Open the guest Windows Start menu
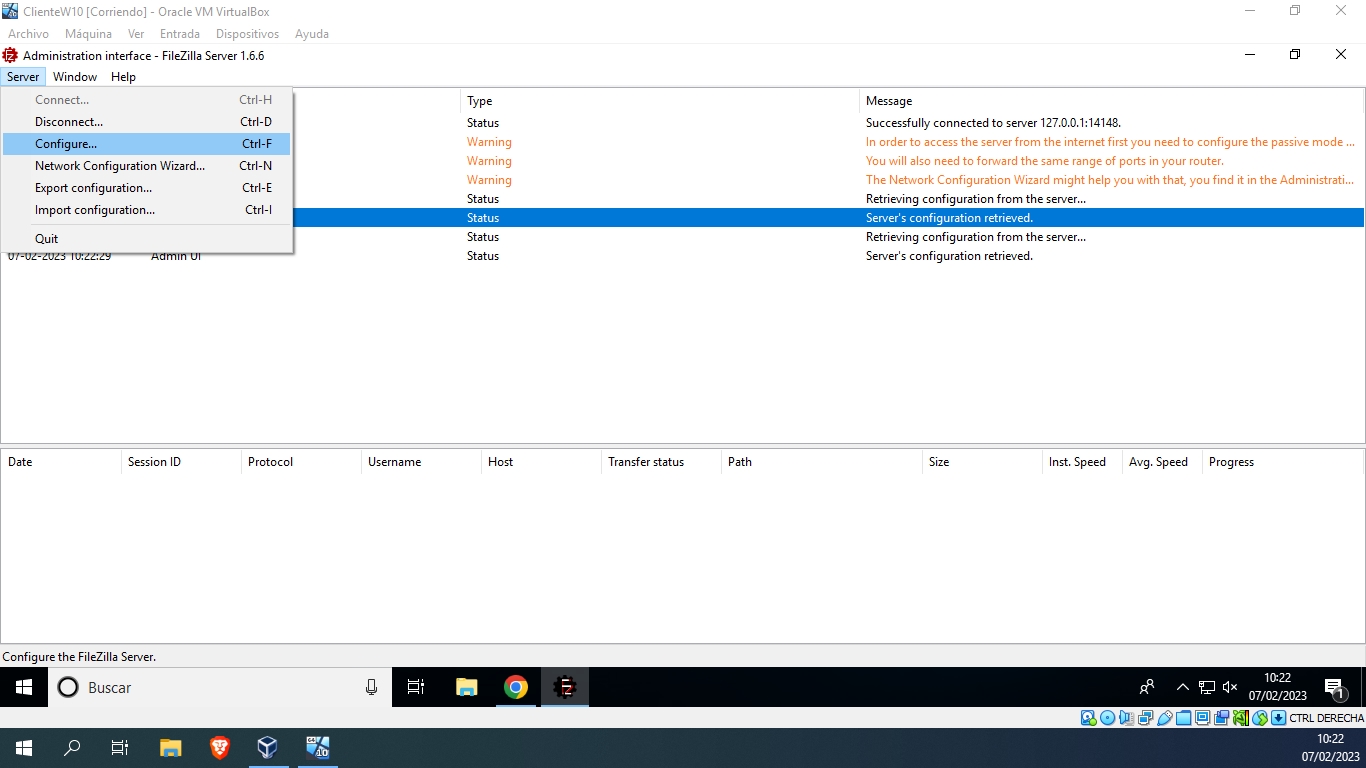 click(x=24, y=687)
